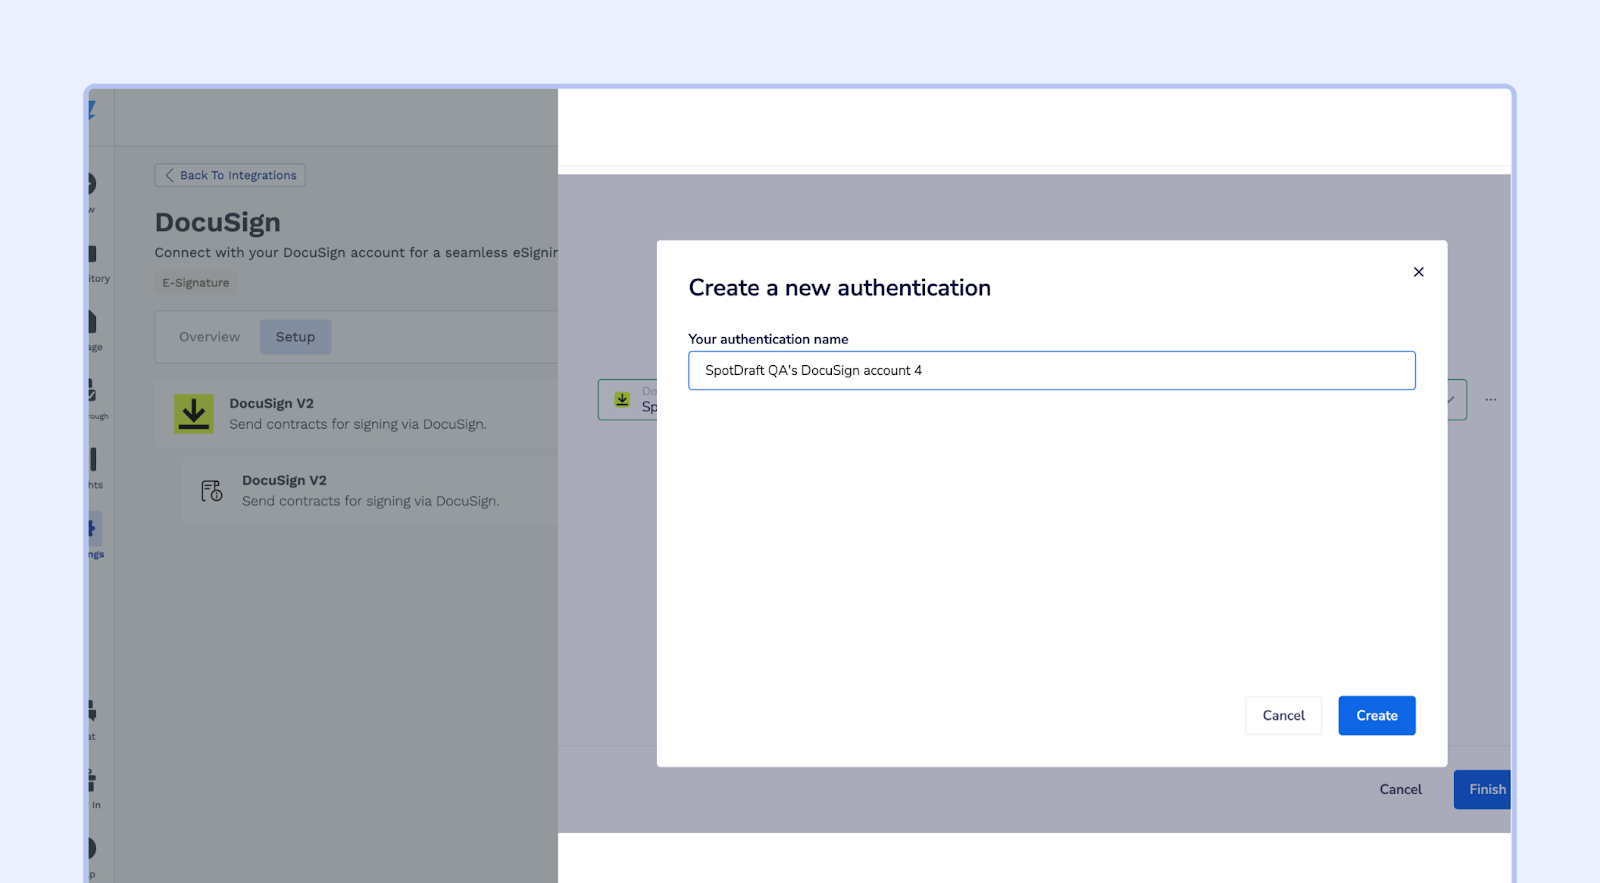Close the Create a new authentication dialog
This screenshot has width=1600, height=883.
tap(1418, 272)
